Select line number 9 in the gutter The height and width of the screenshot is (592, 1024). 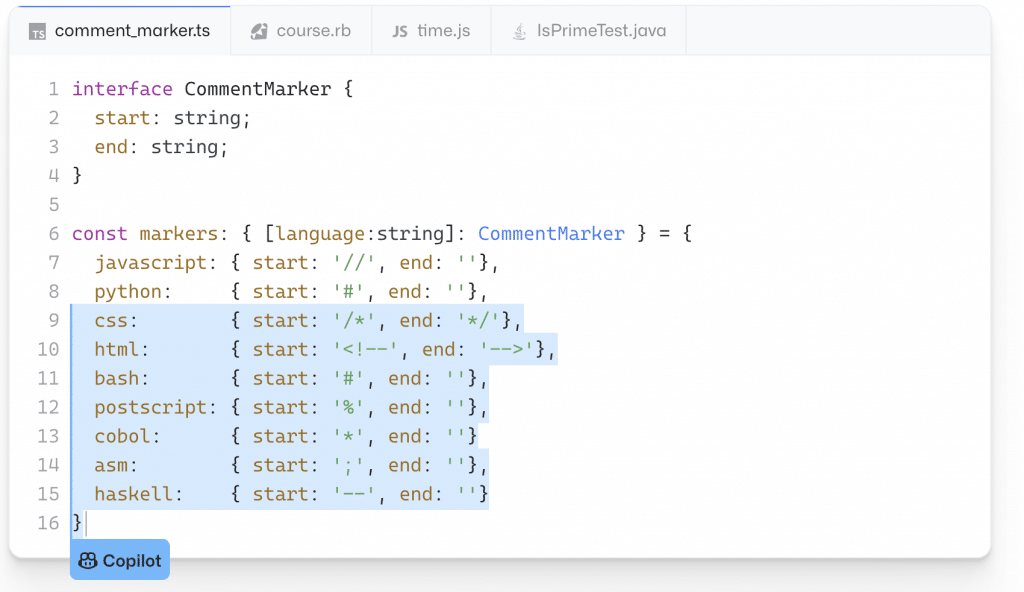tap(54, 321)
